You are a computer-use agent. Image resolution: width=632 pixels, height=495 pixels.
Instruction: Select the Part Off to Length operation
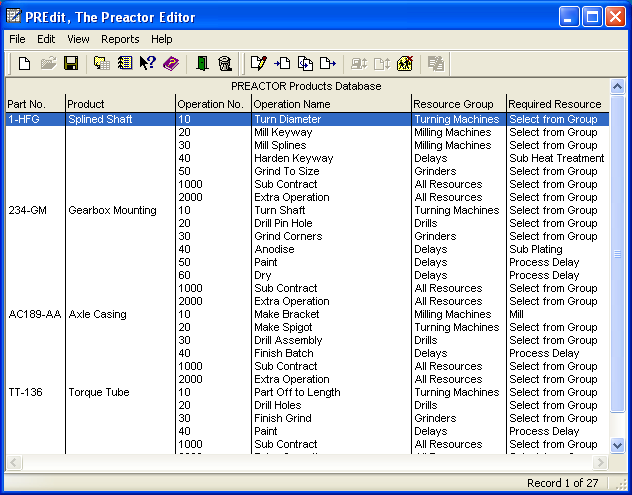point(297,392)
